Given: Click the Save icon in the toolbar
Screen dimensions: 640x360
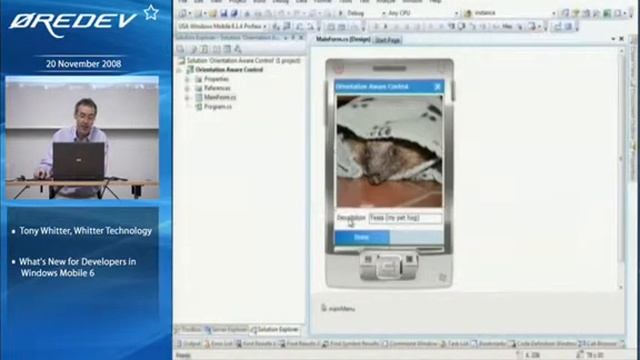Looking at the screenshot, I should pos(224,13).
